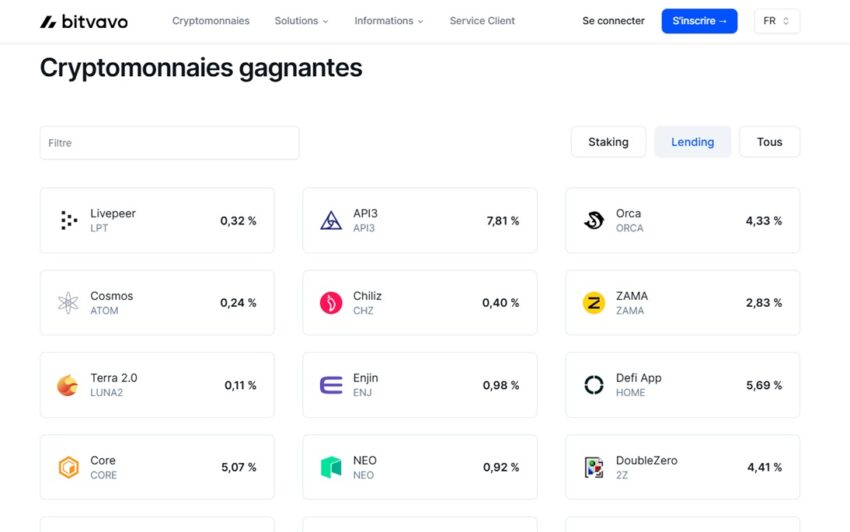The width and height of the screenshot is (850, 532).
Task: Click the DoubleZero coin icon
Action: [x=594, y=467]
